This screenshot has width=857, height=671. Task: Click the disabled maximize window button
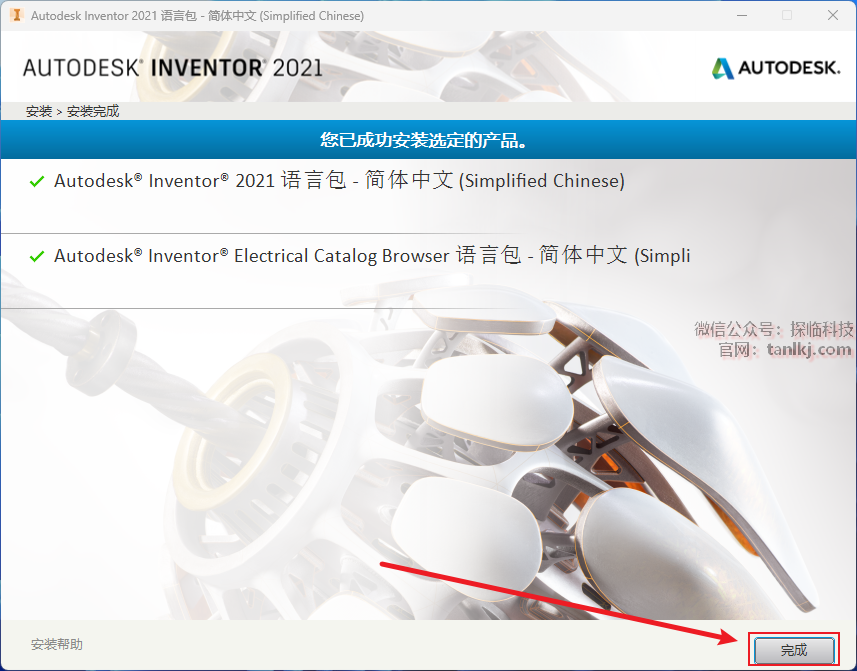pyautogui.click(x=787, y=15)
